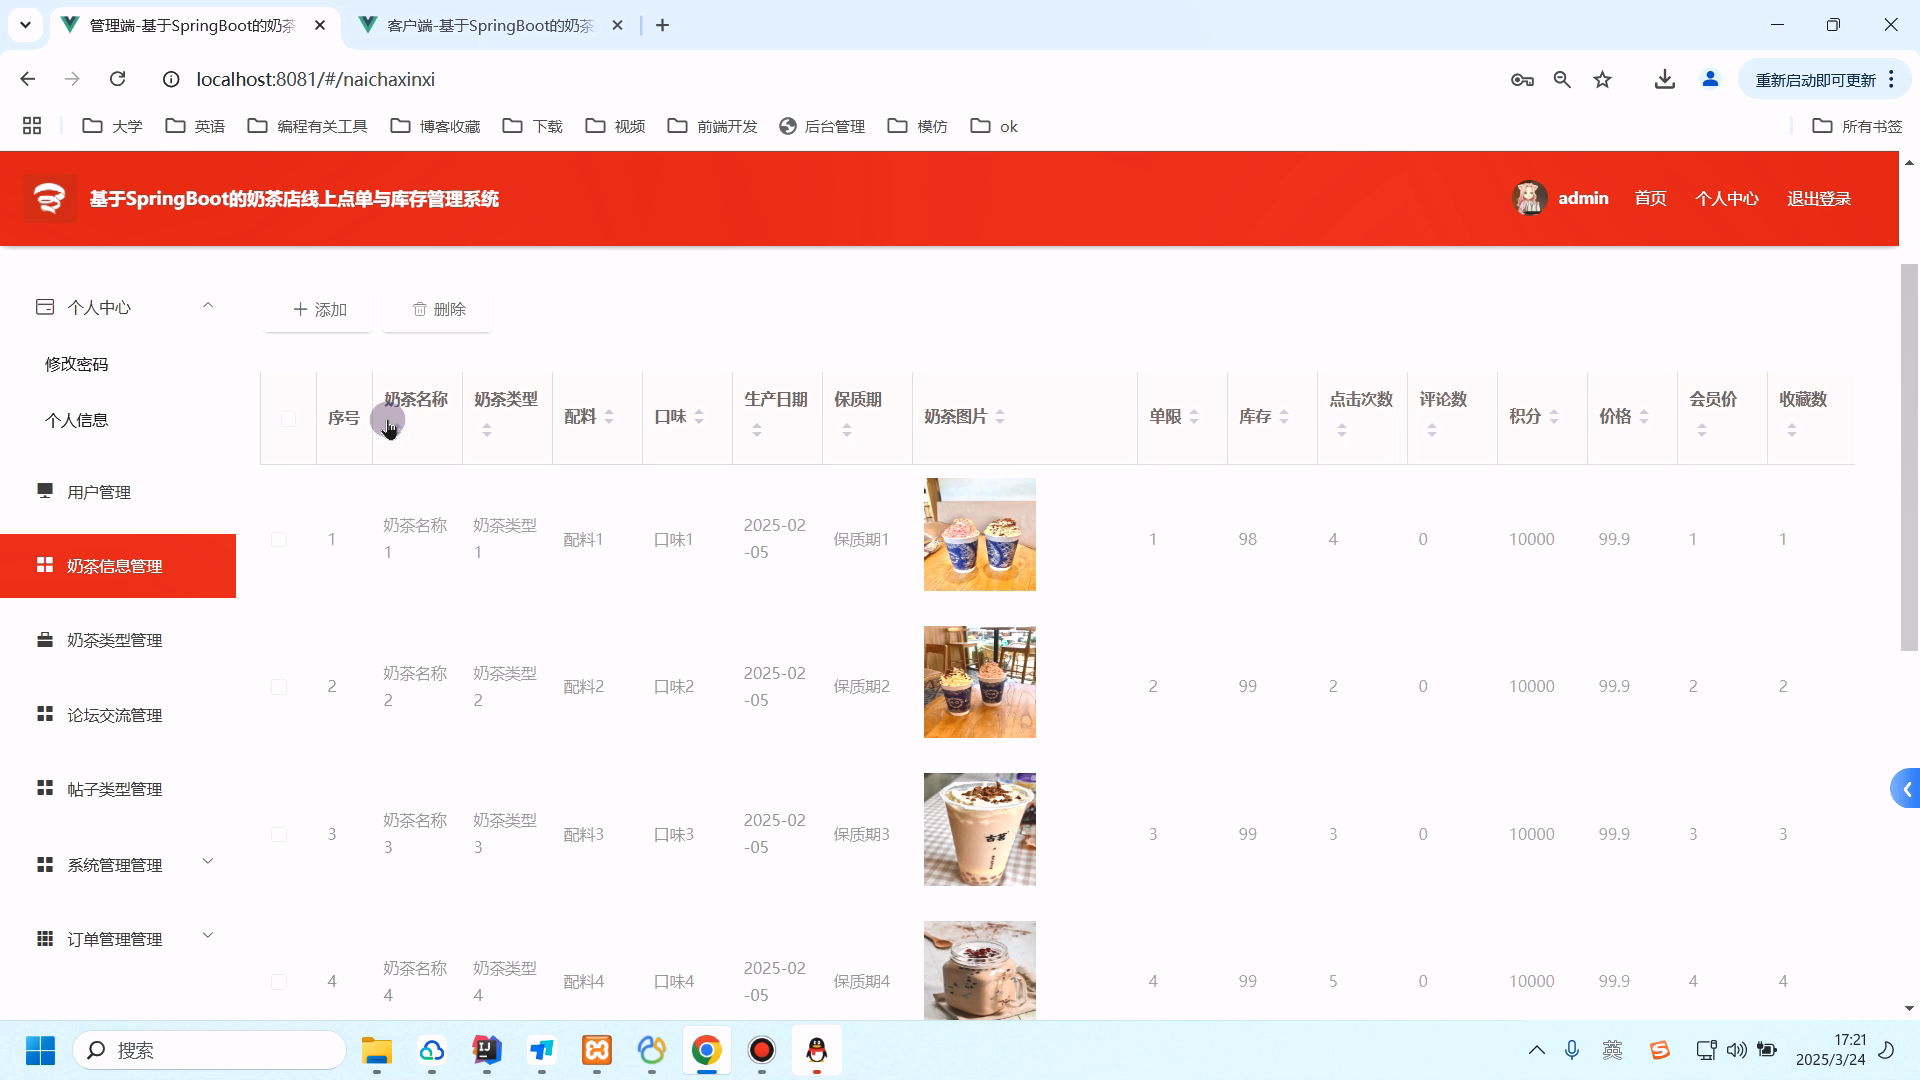The width and height of the screenshot is (1920, 1080).
Task: Open 首页 from the top navigation
Action: 1650,198
